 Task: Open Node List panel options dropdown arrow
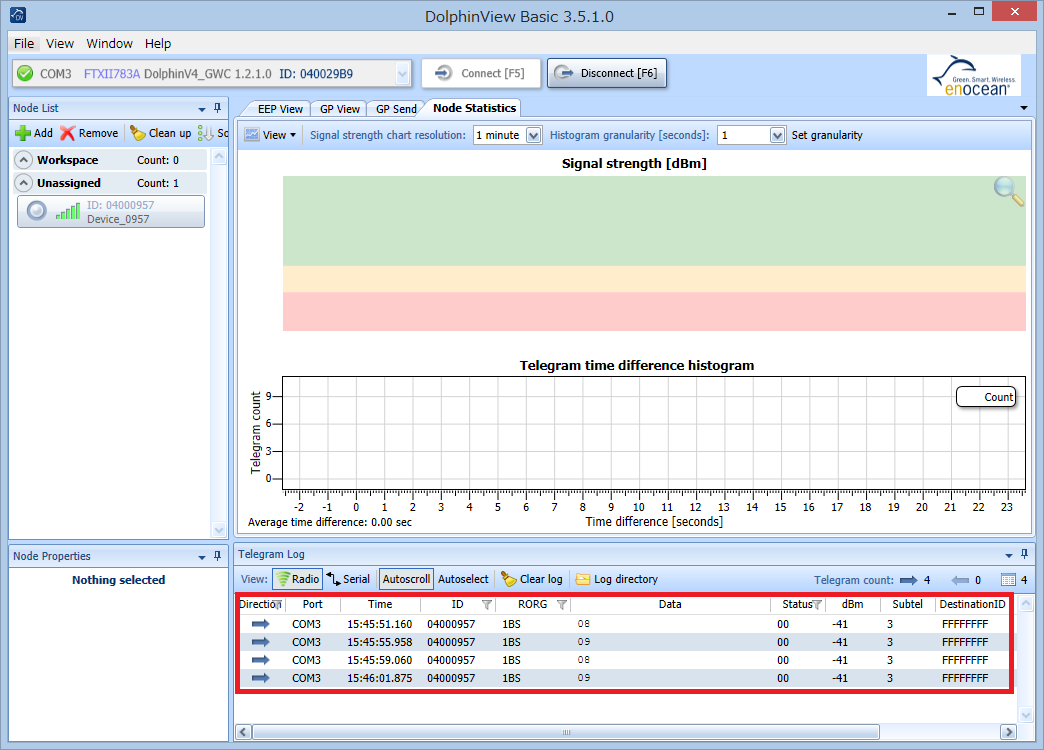[202, 109]
